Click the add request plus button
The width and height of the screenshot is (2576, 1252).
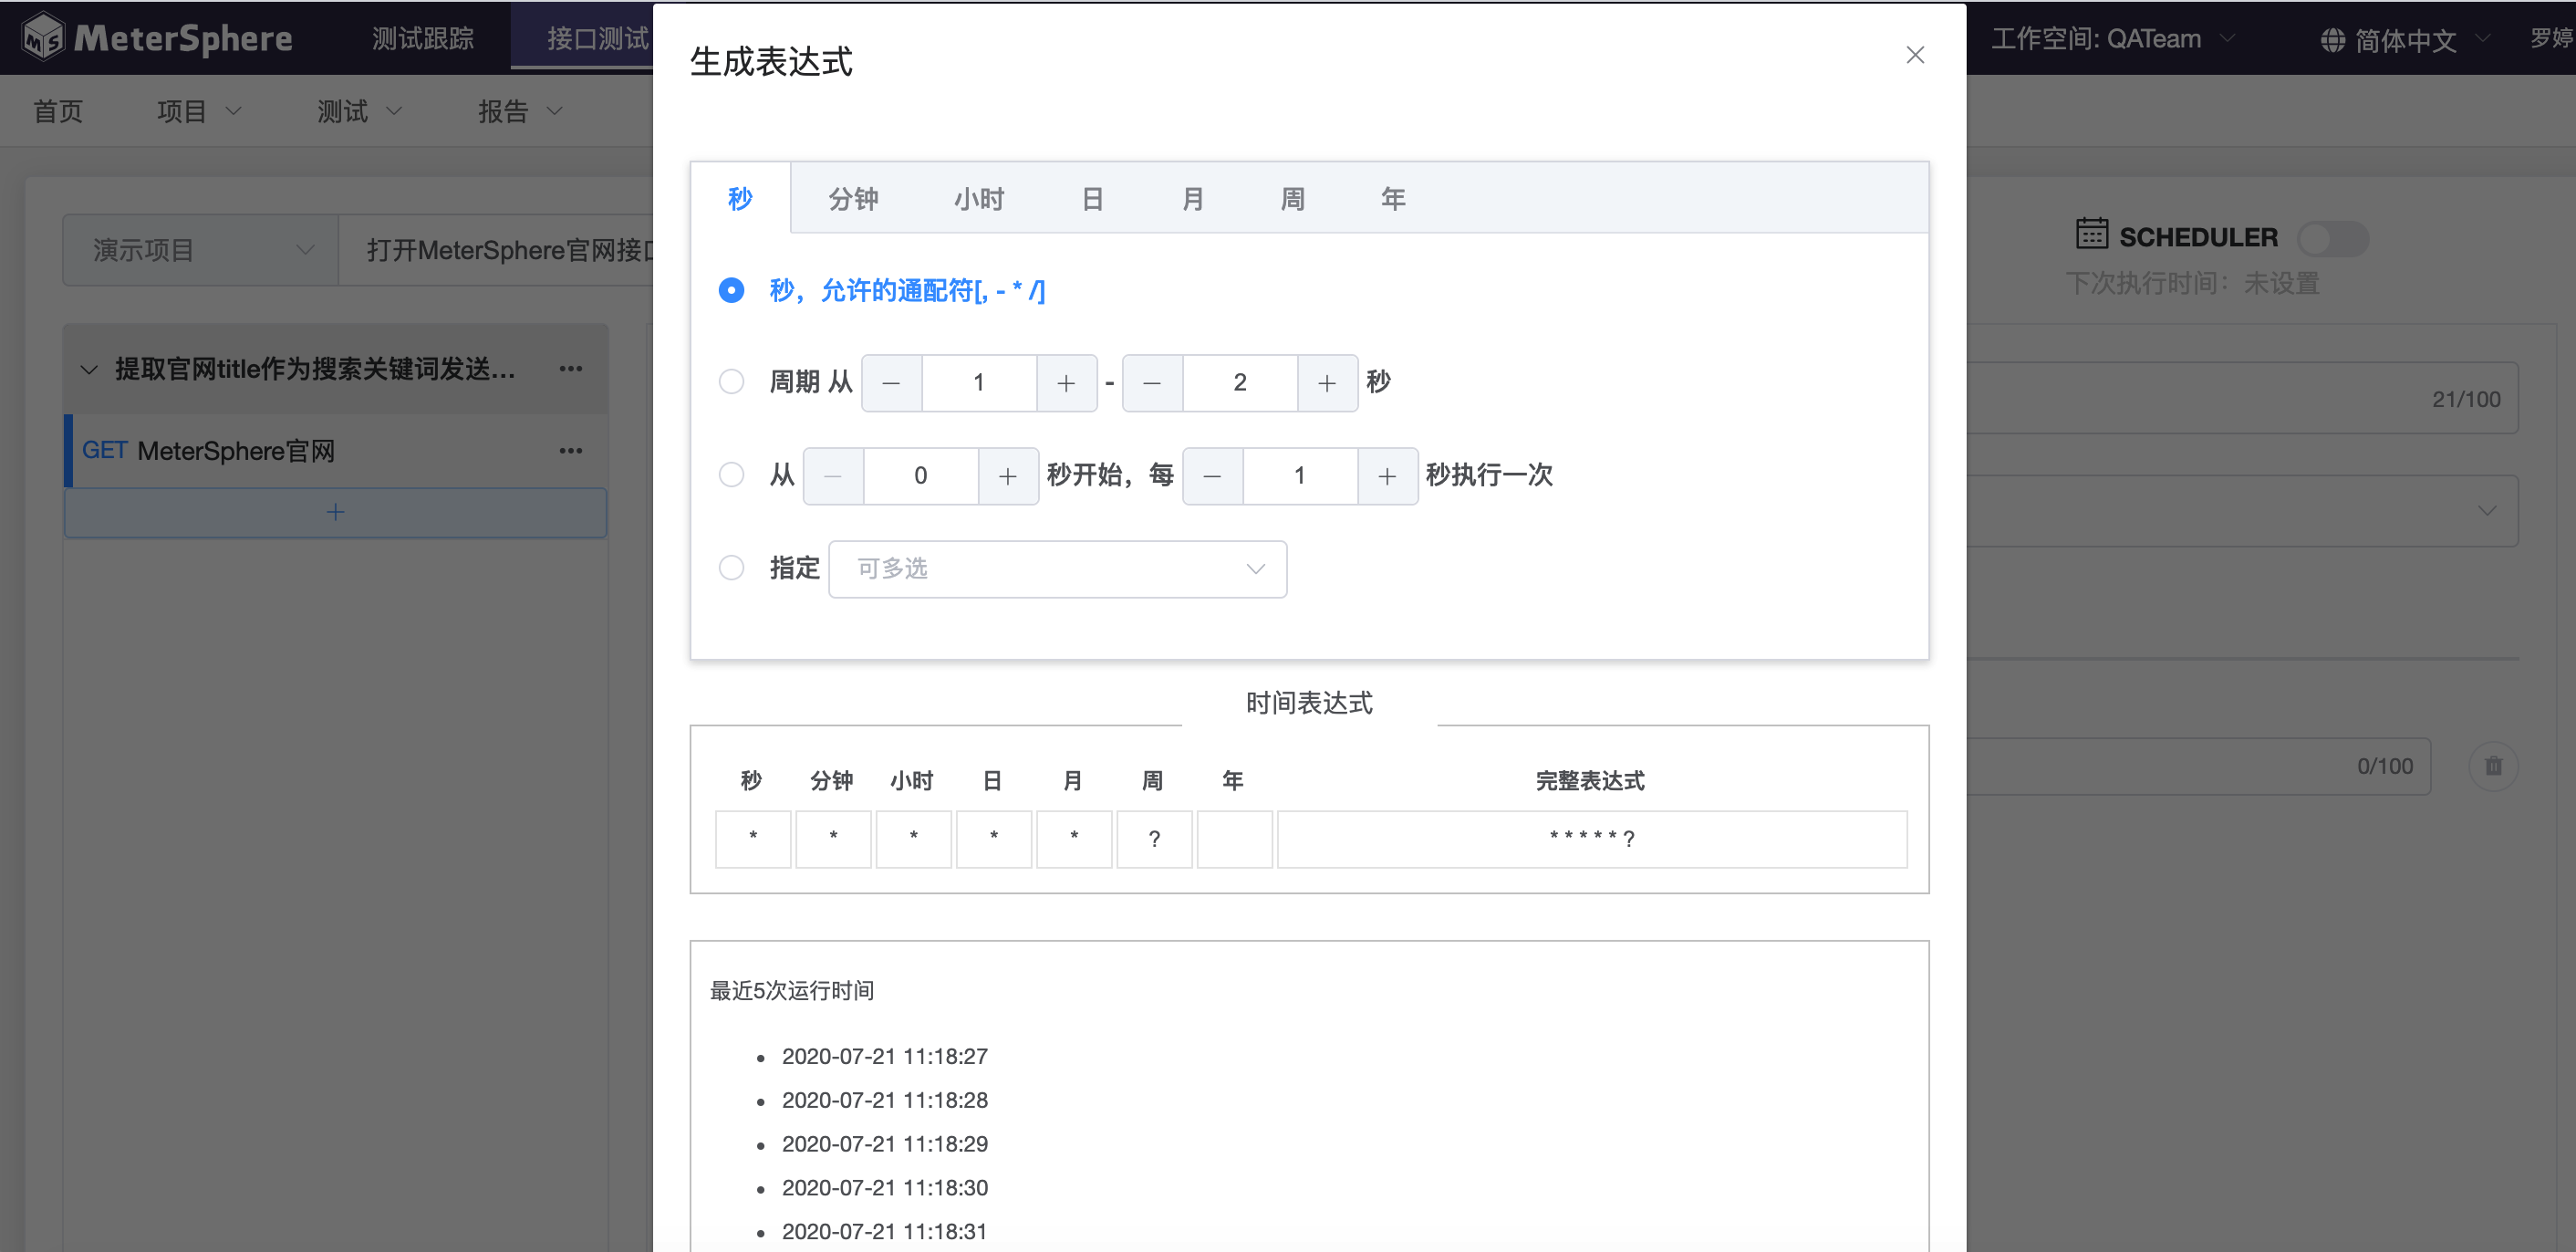(335, 512)
